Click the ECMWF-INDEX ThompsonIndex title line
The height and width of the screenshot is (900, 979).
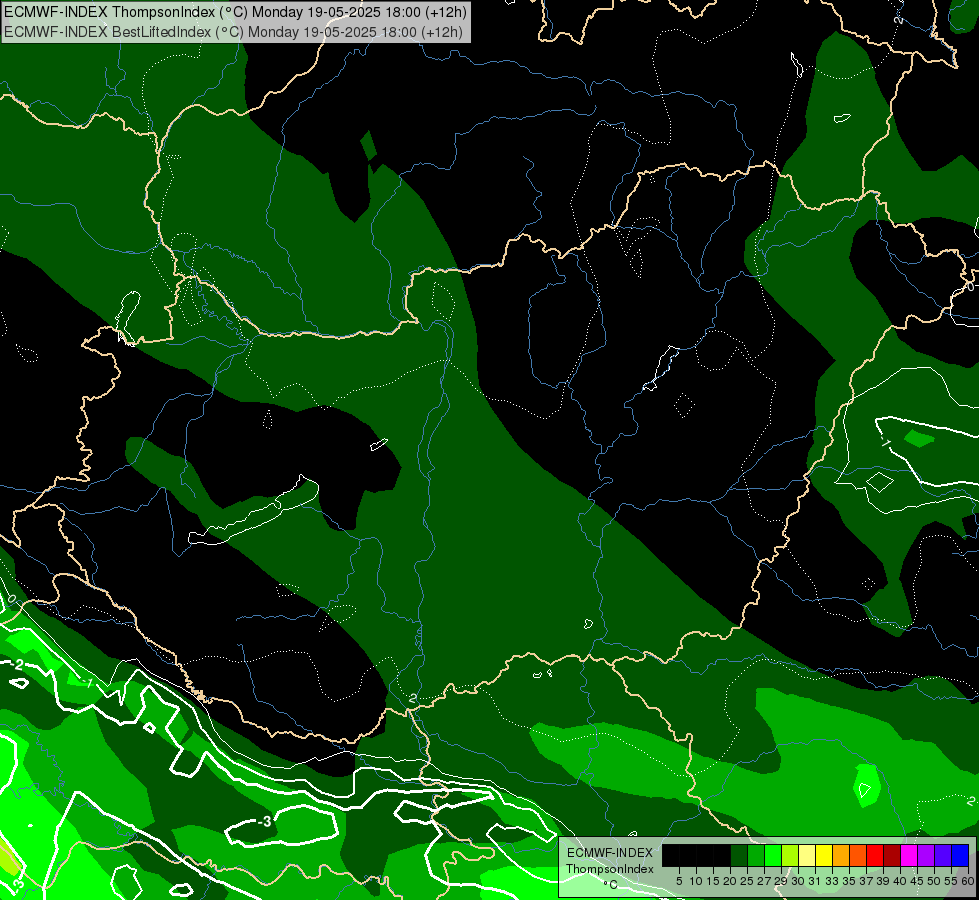(x=235, y=12)
